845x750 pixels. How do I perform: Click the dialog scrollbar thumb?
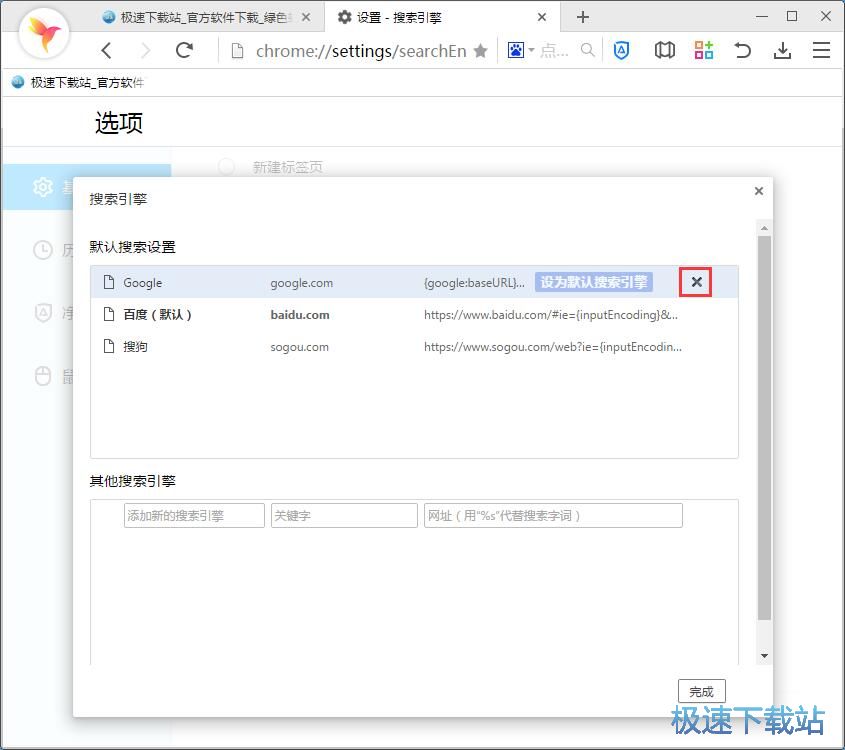pos(764,428)
